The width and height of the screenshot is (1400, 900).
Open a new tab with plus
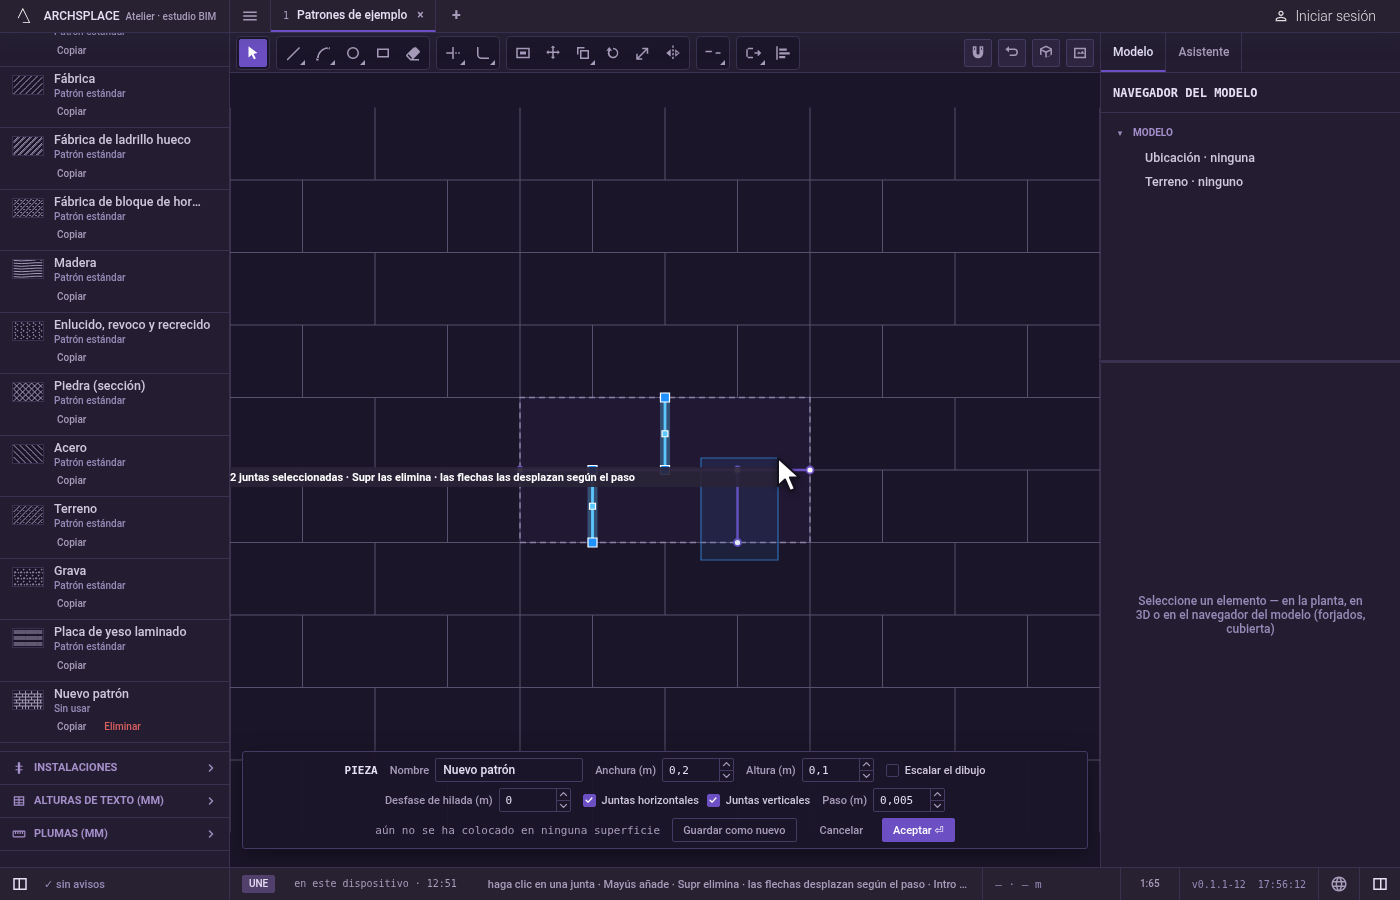(x=456, y=15)
